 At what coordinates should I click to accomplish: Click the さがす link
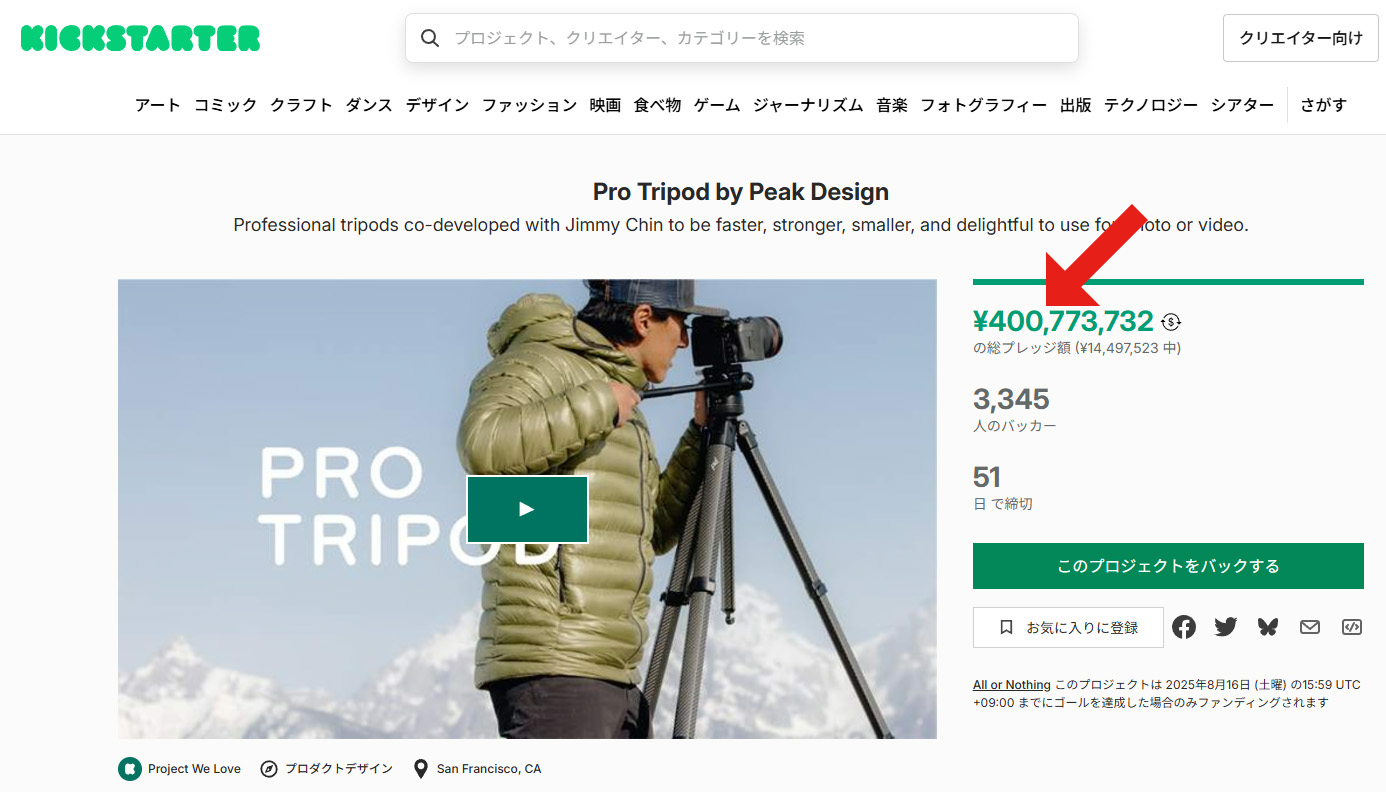(x=1323, y=105)
